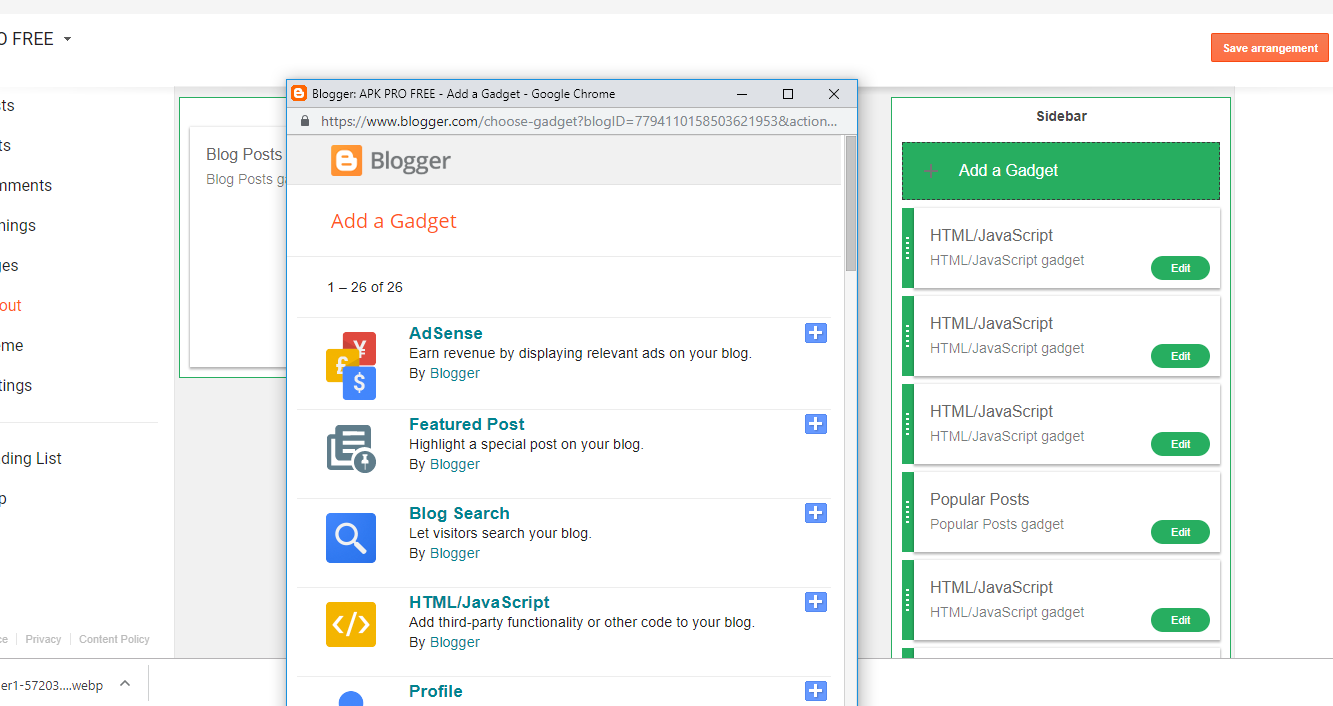Open Theme item in left navigation
The height and width of the screenshot is (706, 1333).
tap(11, 346)
